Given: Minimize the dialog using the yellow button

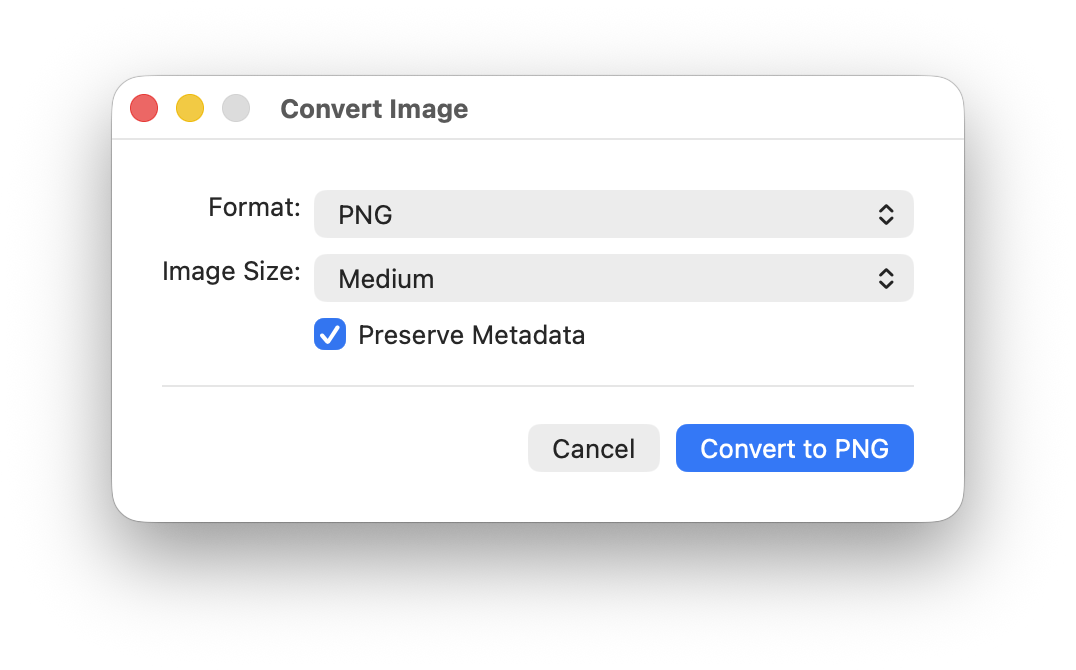Looking at the screenshot, I should coord(190,108).
